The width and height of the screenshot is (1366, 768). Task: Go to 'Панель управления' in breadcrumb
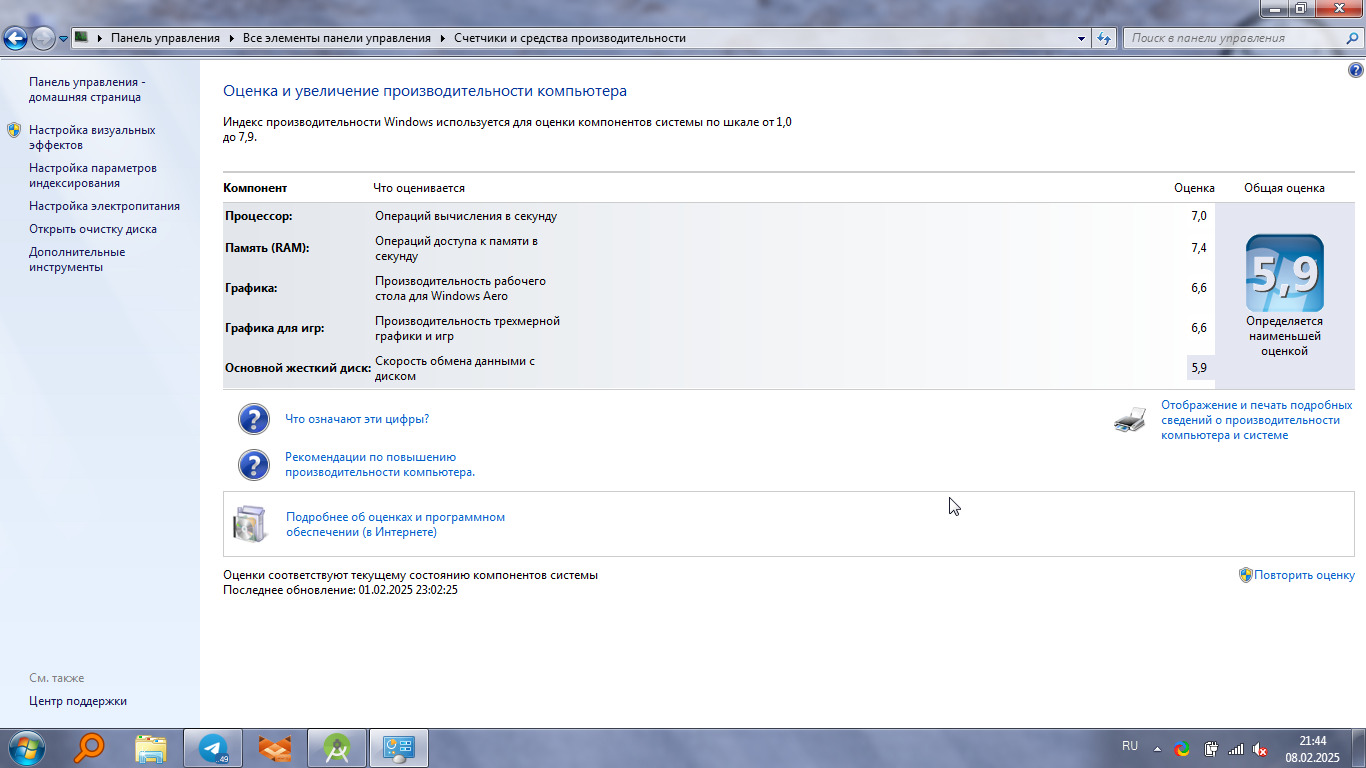[165, 38]
